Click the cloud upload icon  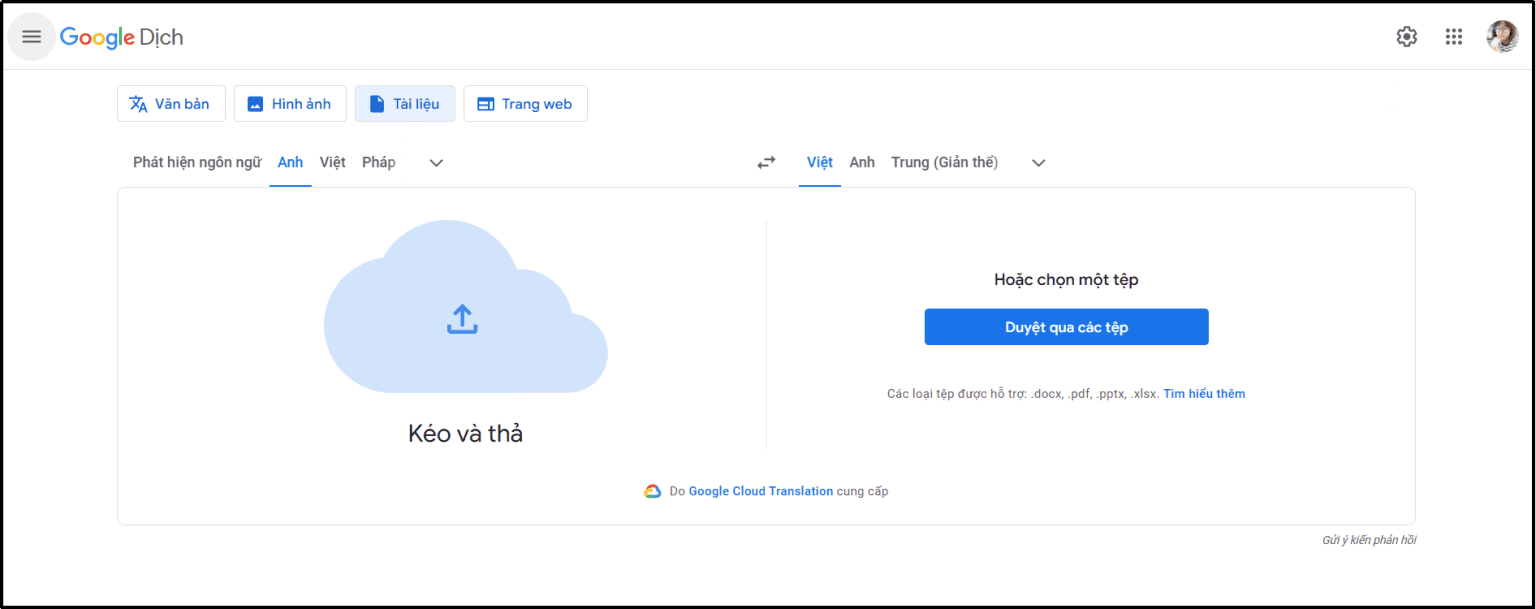point(461,318)
